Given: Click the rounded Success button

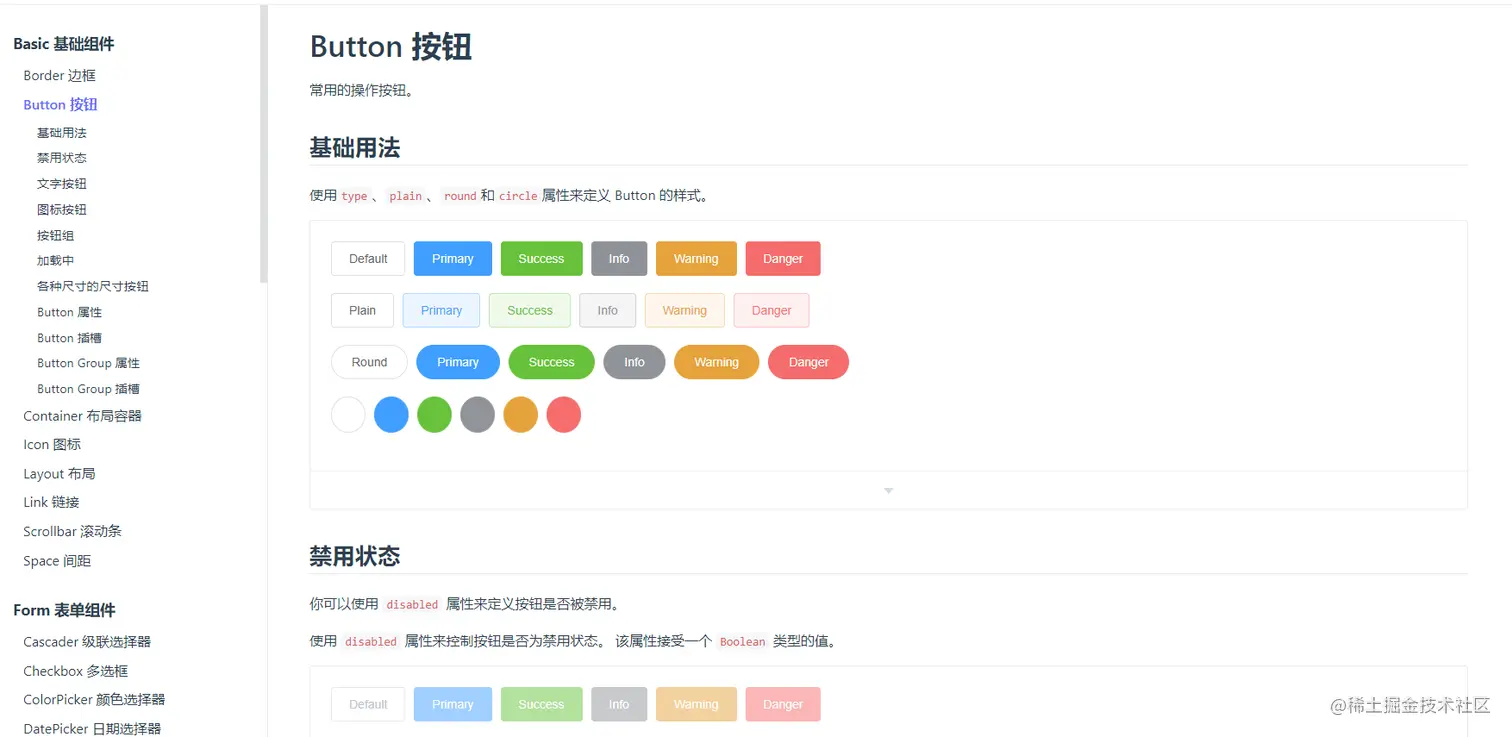Looking at the screenshot, I should click(552, 362).
